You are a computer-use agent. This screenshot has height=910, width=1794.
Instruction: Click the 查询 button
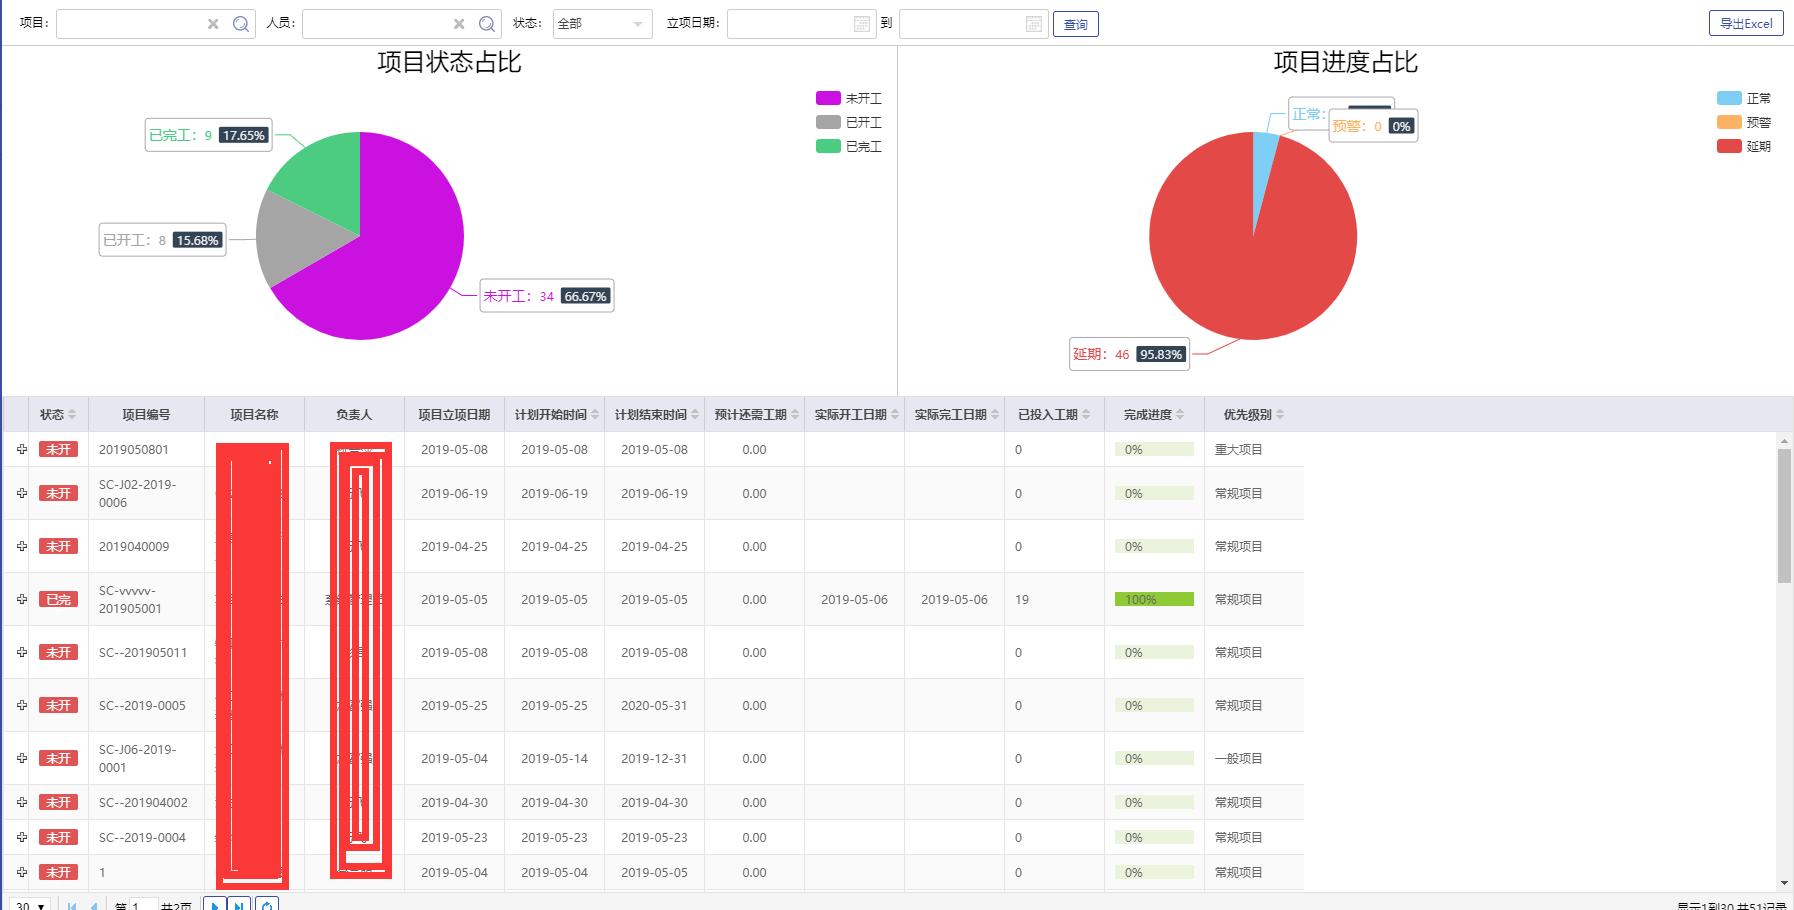[x=1075, y=24]
